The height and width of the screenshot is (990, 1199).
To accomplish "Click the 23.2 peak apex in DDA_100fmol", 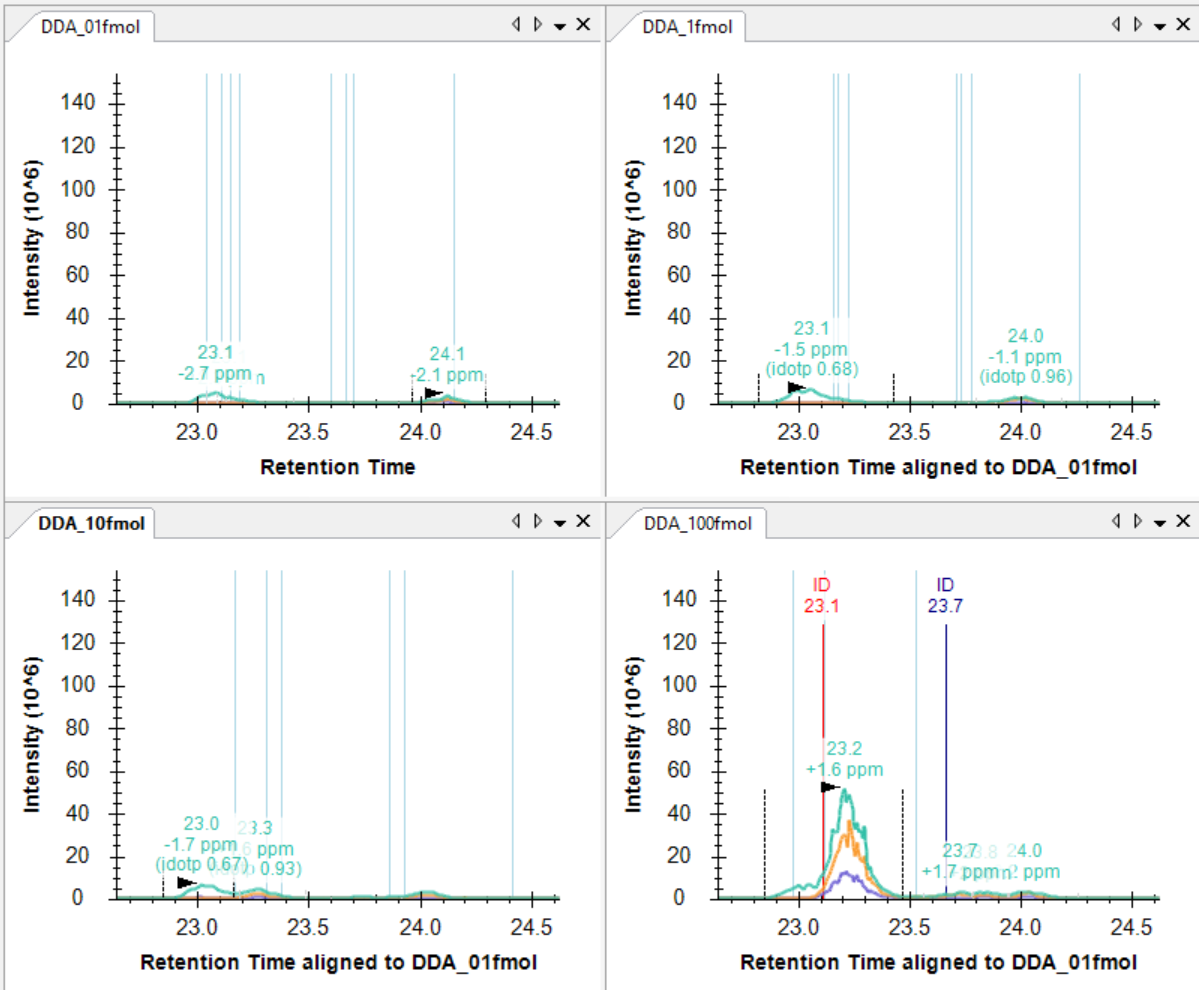I will pos(847,791).
